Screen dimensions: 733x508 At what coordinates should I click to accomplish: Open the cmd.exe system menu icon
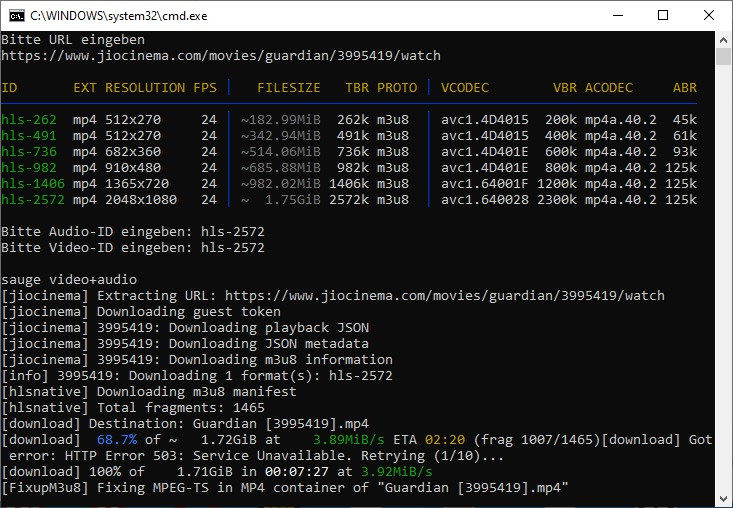(x=15, y=15)
